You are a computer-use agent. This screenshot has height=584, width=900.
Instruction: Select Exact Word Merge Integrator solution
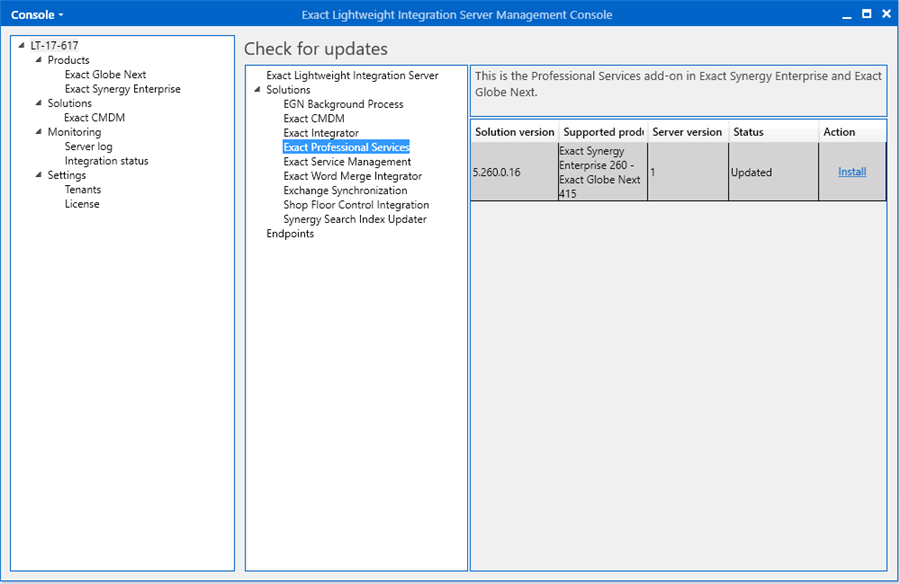coord(352,176)
